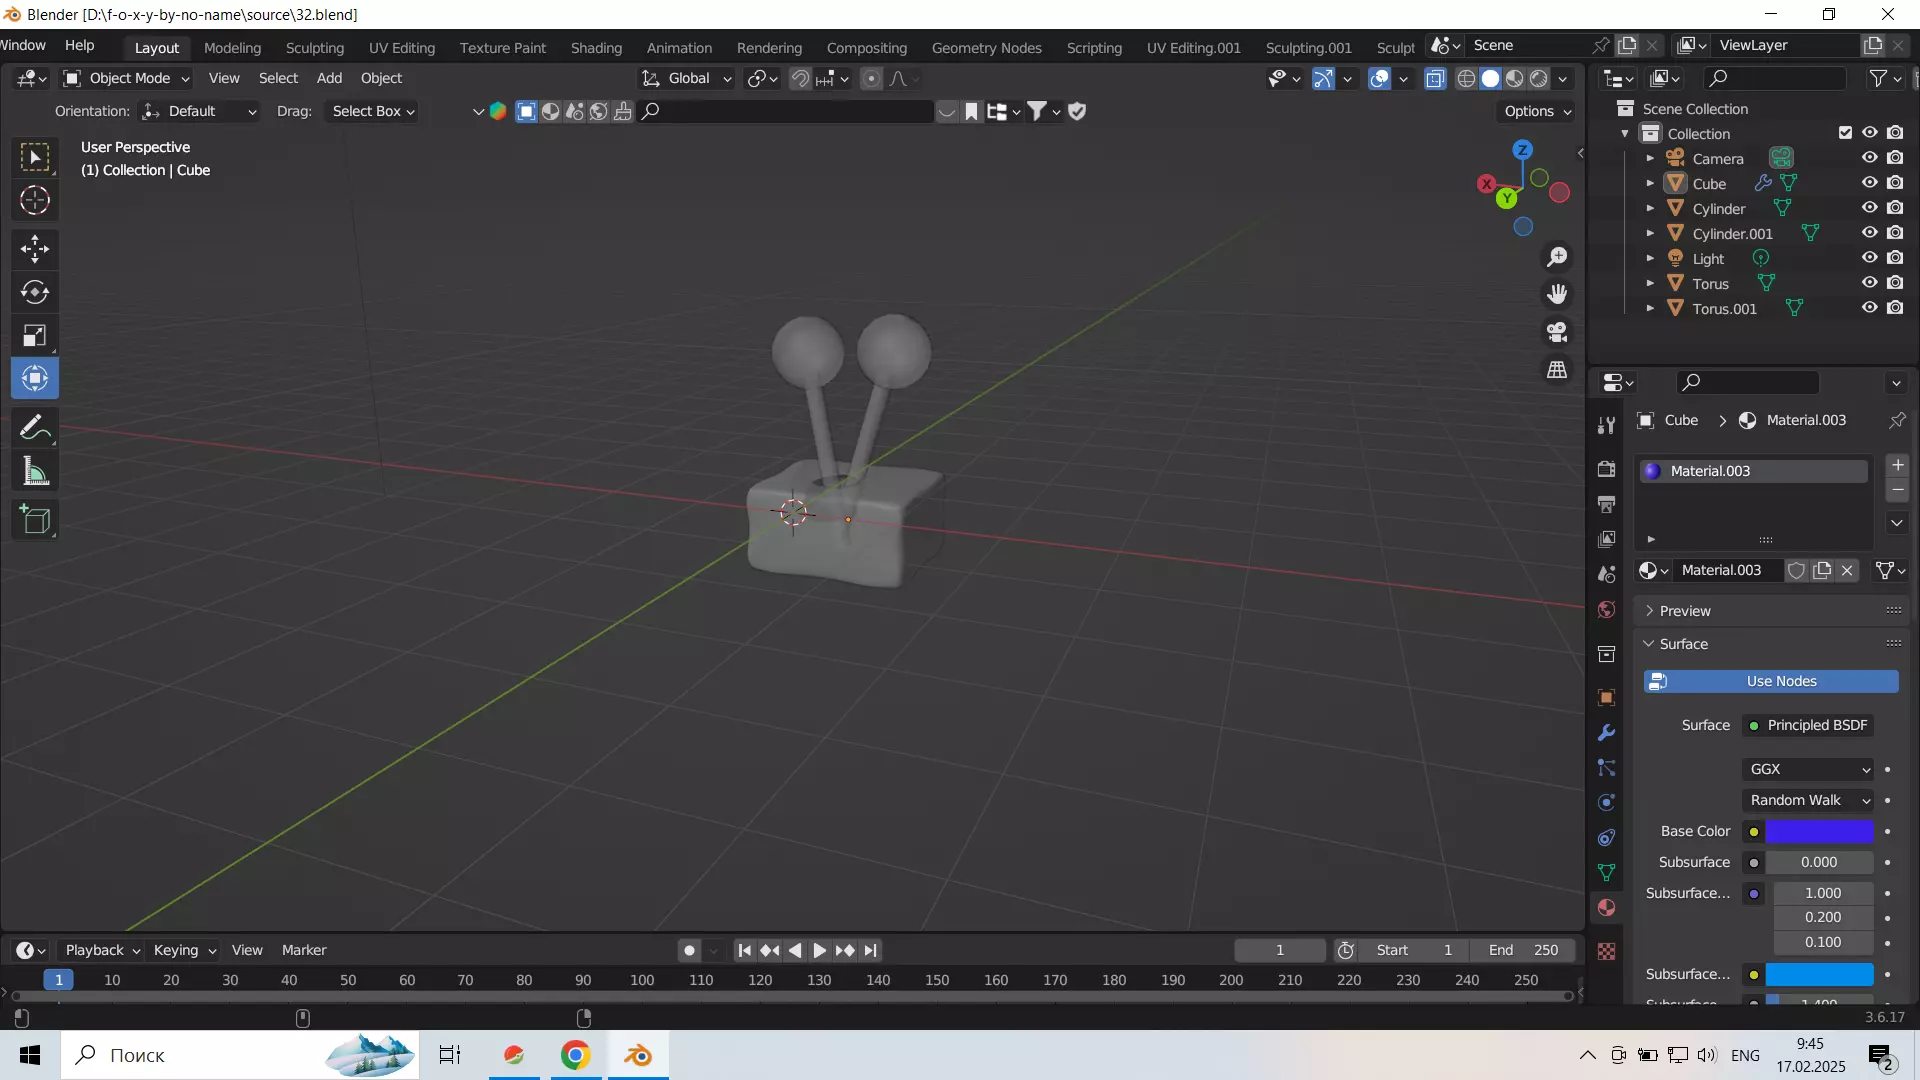Open the Add menu in viewport

click(x=329, y=78)
